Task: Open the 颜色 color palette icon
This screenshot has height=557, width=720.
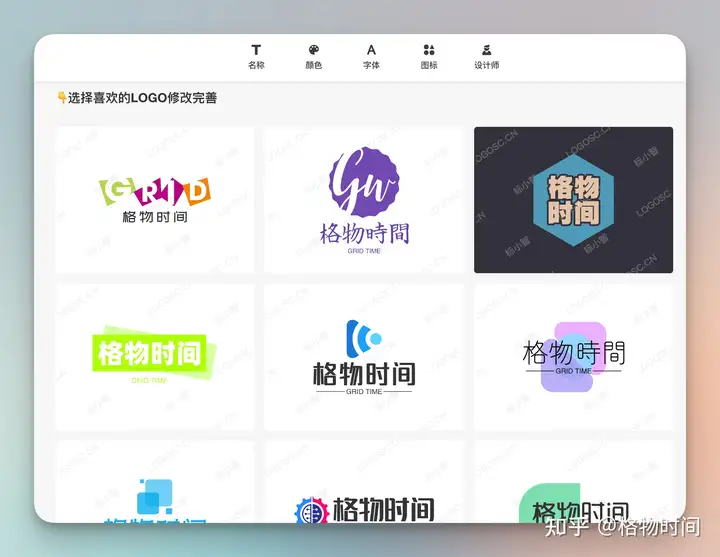Action: point(314,50)
